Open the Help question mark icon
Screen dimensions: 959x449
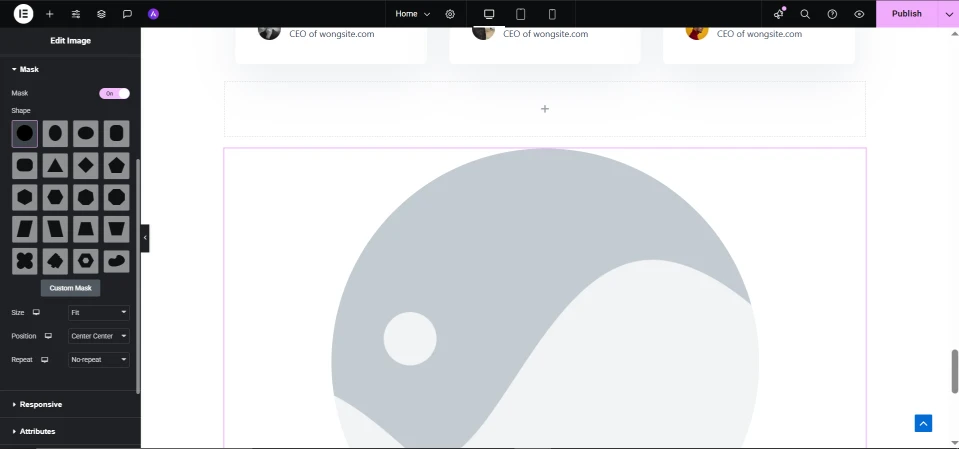(832, 14)
